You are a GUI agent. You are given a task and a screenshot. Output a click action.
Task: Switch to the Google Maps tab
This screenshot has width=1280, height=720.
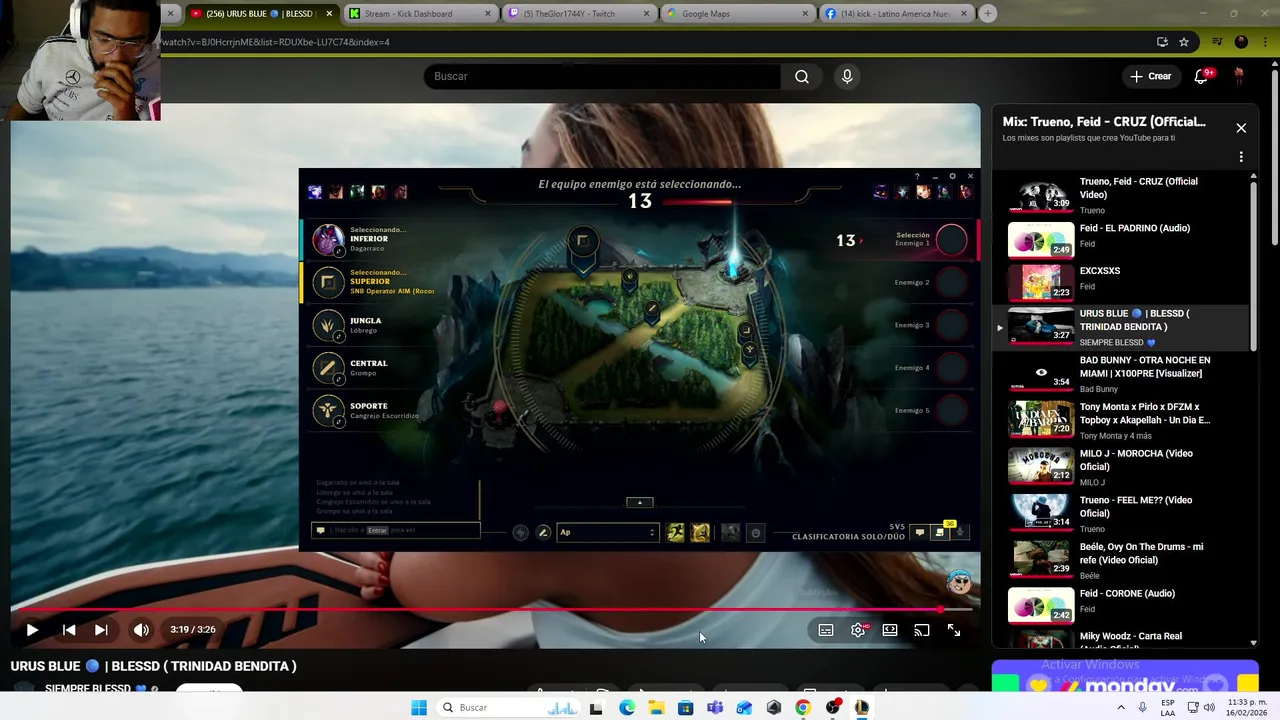(736, 14)
